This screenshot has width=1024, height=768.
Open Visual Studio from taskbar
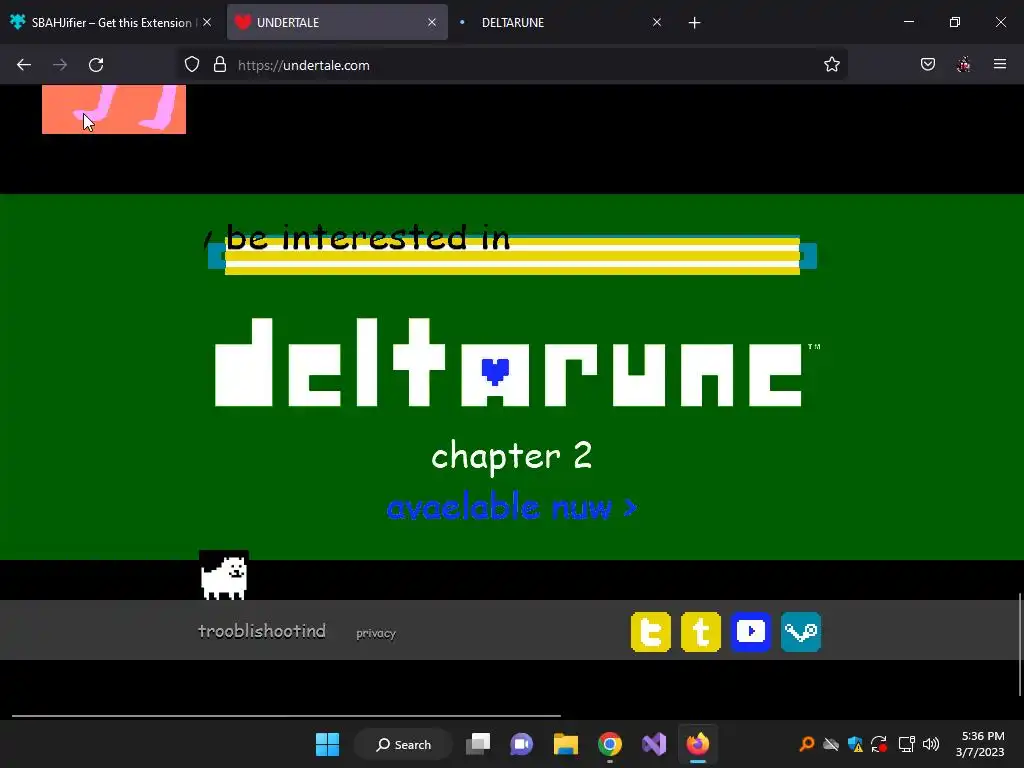coord(654,744)
